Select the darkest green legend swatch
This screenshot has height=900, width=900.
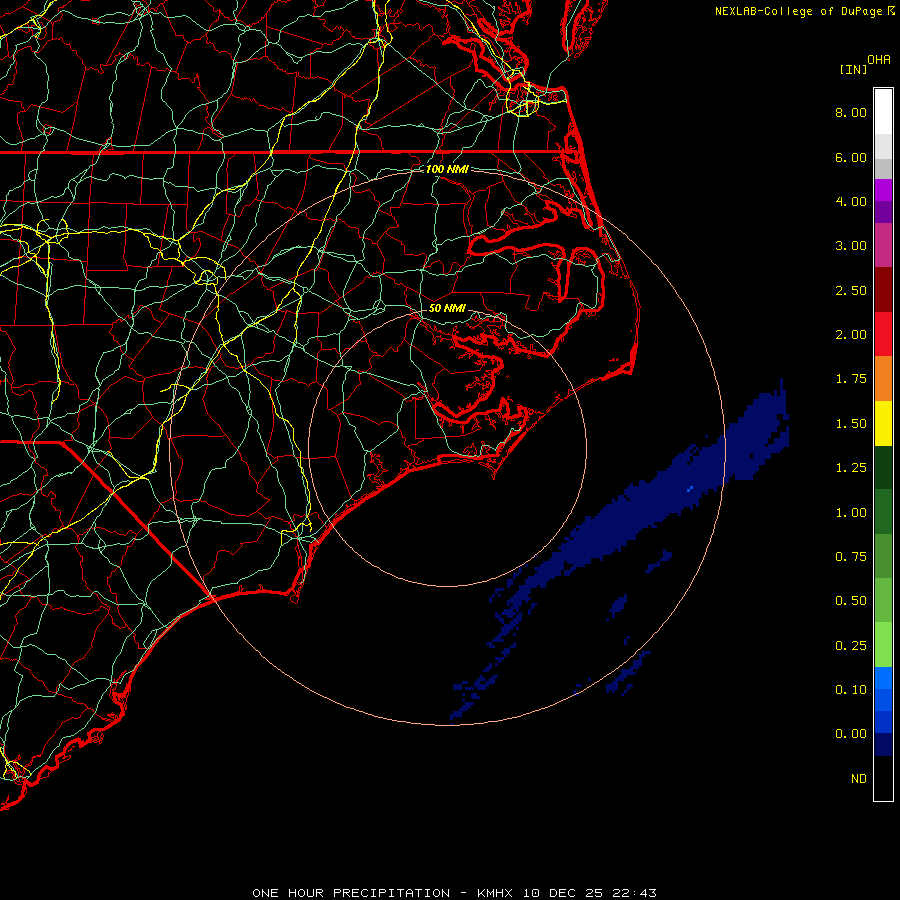(x=883, y=468)
